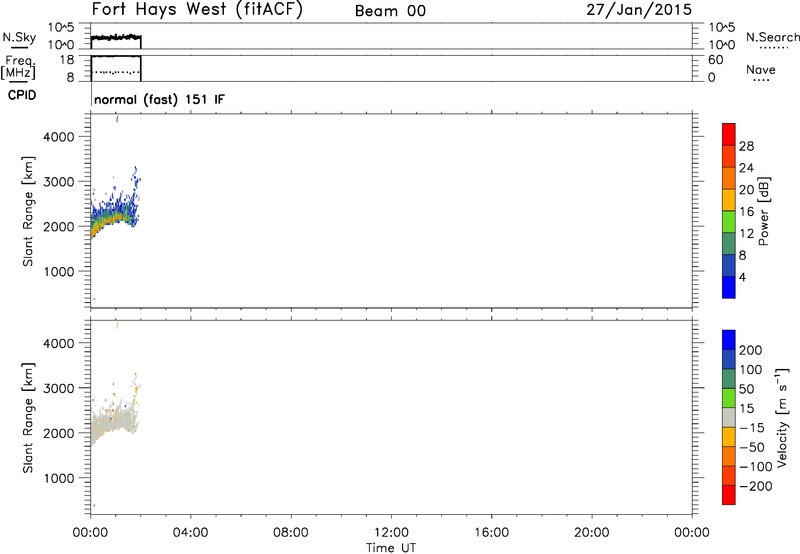The width and height of the screenshot is (800, 554).
Task: Click the '60' label right of the frequency panel
Action: pyautogui.click(x=715, y=60)
